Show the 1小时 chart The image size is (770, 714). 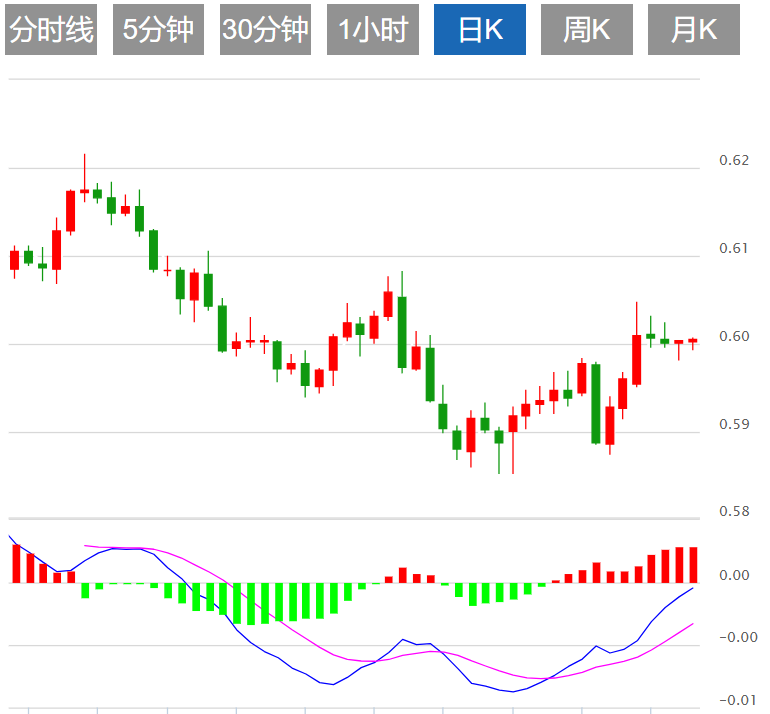click(373, 31)
